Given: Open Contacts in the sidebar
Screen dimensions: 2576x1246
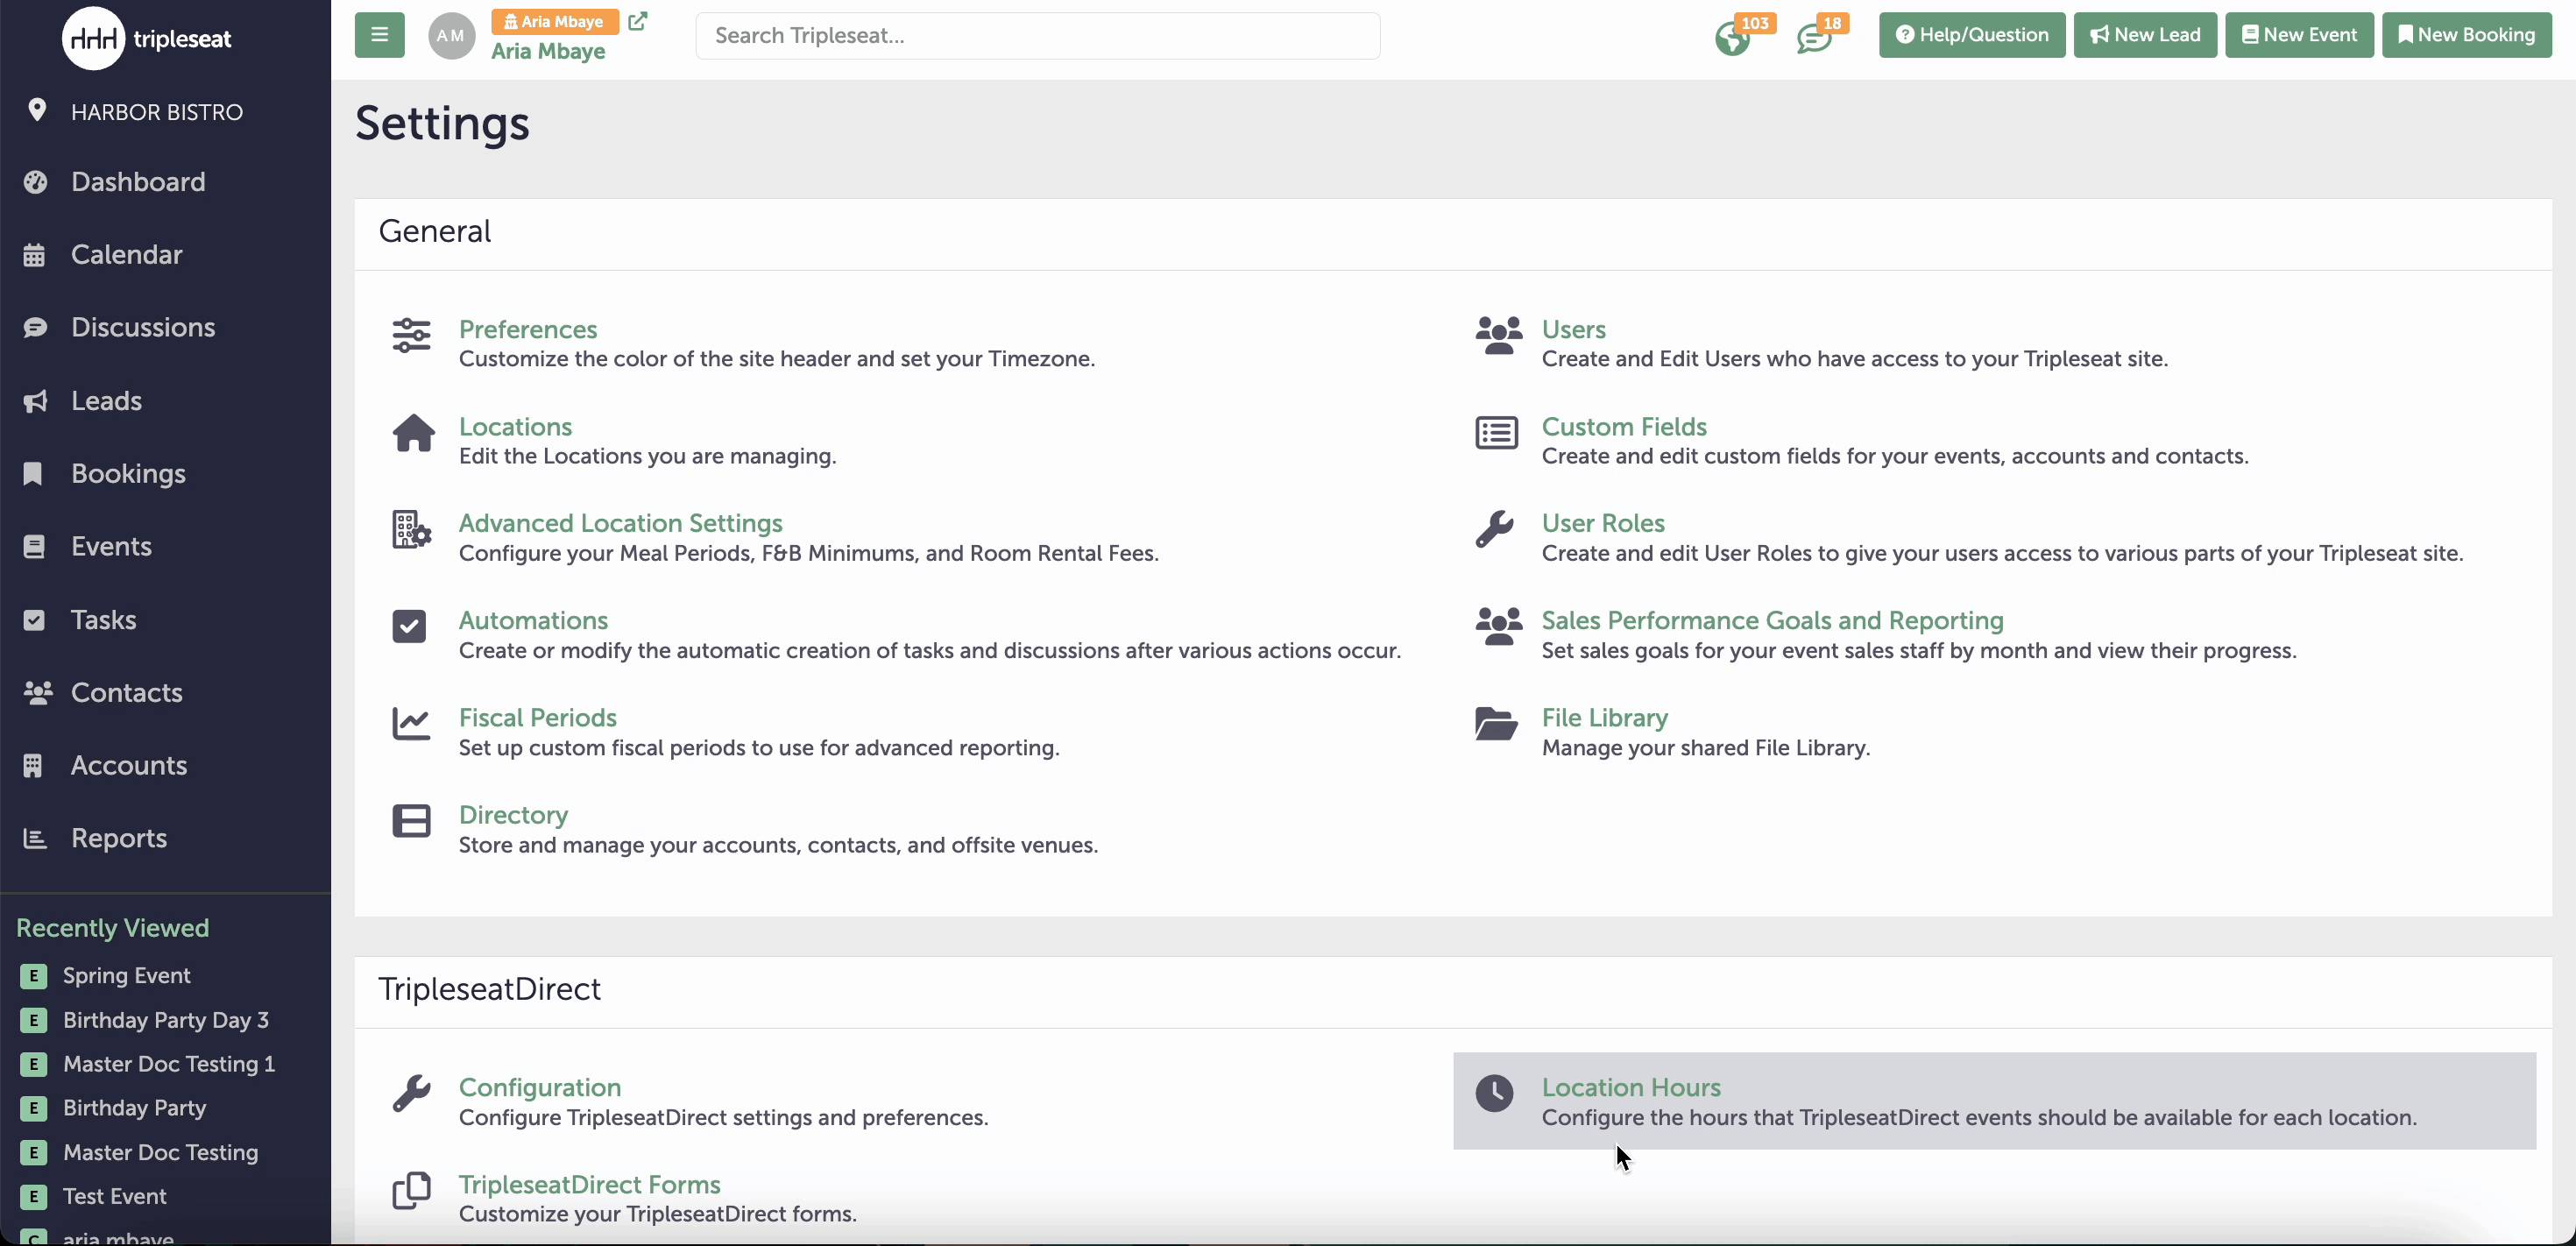Looking at the screenshot, I should click(x=126, y=693).
